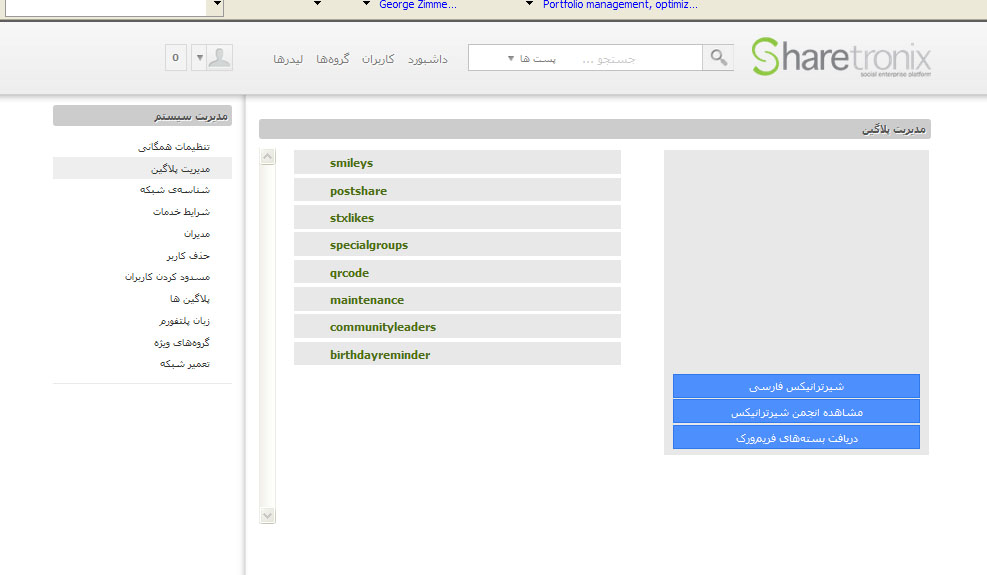Viewport: 987px width, 575px height.
Task: Click the مدیریت پلاگین page title bar
Action: (595, 129)
